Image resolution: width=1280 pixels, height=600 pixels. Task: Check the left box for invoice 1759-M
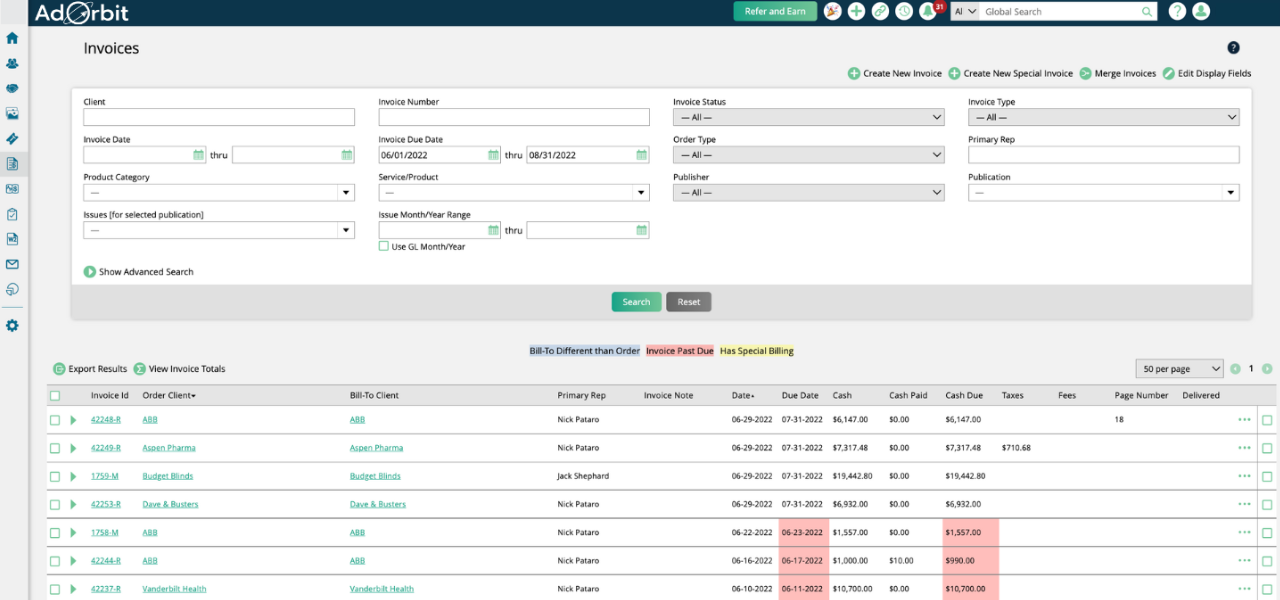pyautogui.click(x=55, y=476)
